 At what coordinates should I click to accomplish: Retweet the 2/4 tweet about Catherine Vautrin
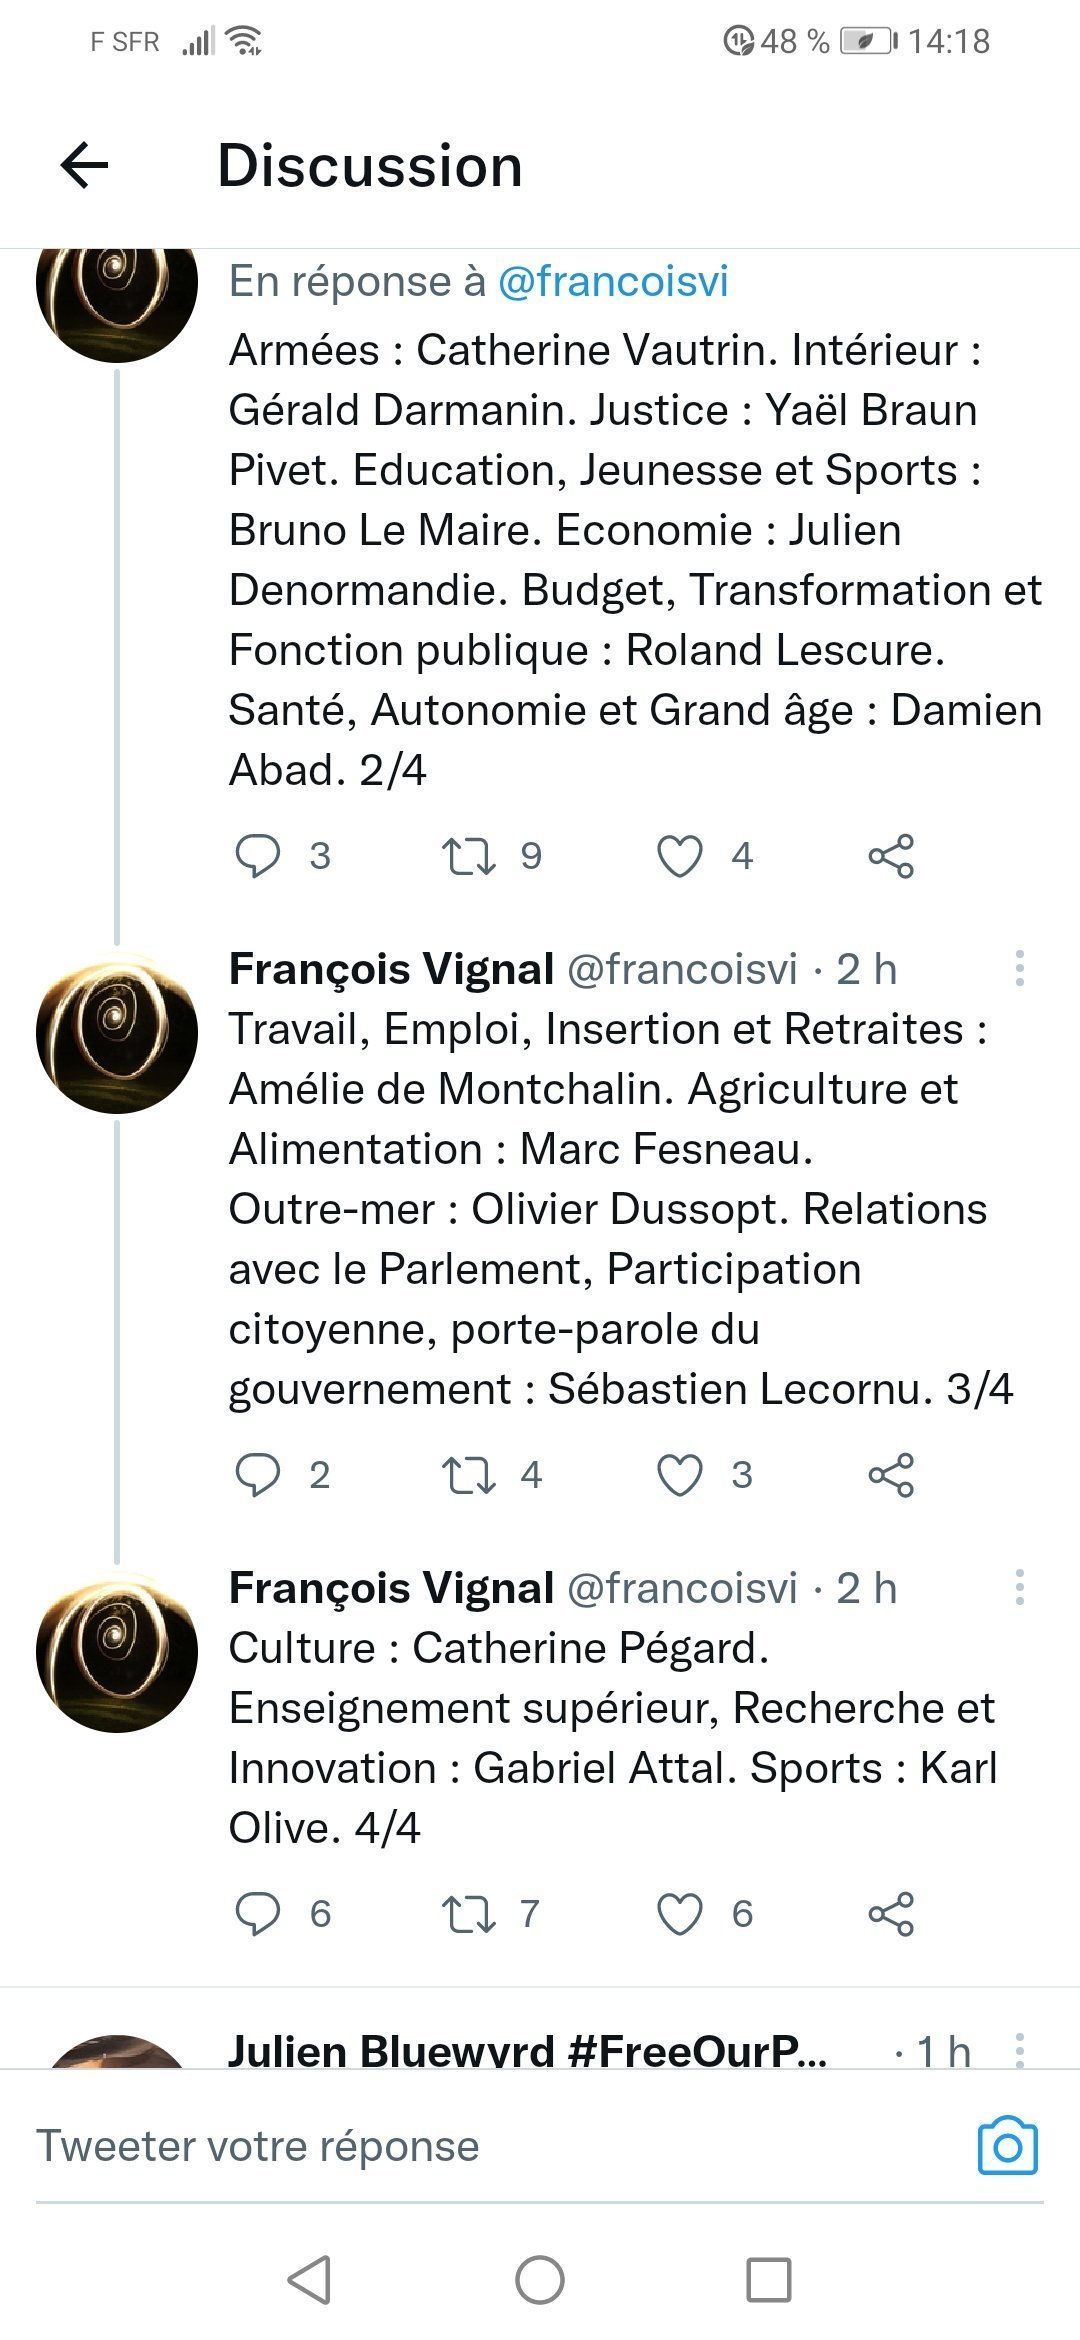pos(469,856)
